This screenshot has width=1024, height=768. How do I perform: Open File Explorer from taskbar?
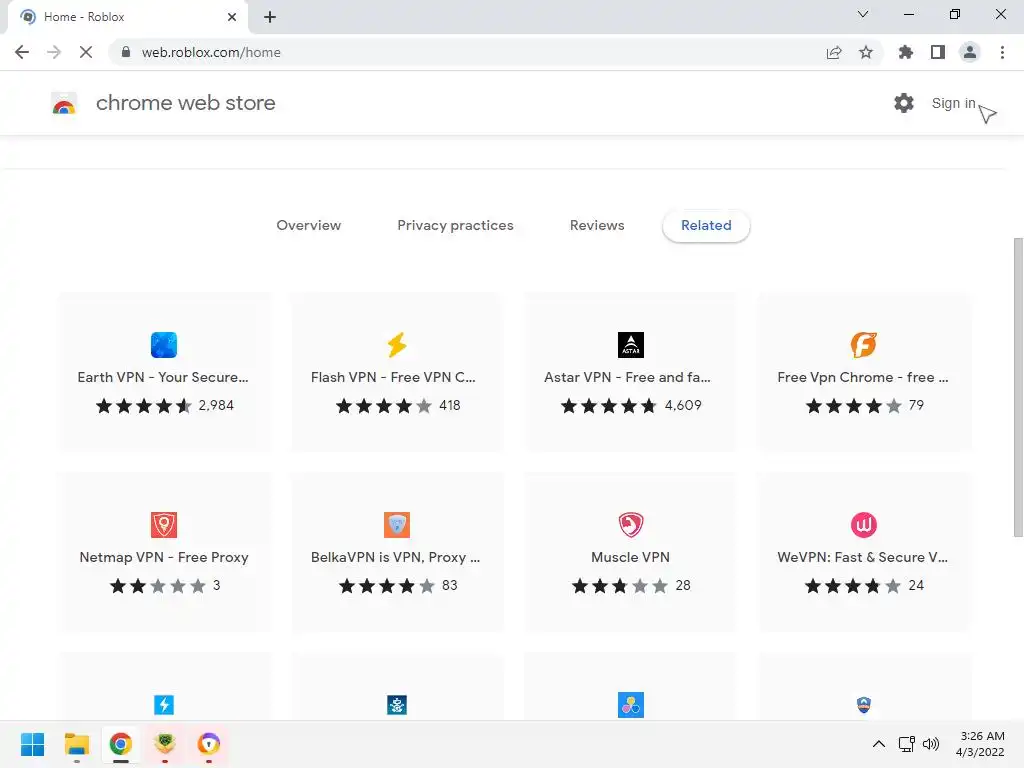click(76, 744)
